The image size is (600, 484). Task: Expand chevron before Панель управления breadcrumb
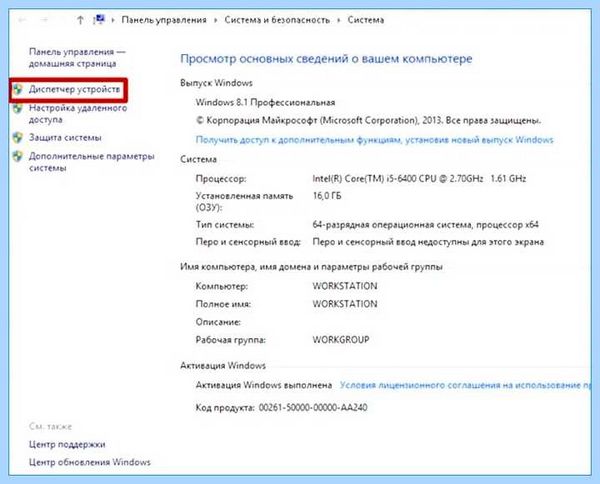pyautogui.click(x=113, y=20)
